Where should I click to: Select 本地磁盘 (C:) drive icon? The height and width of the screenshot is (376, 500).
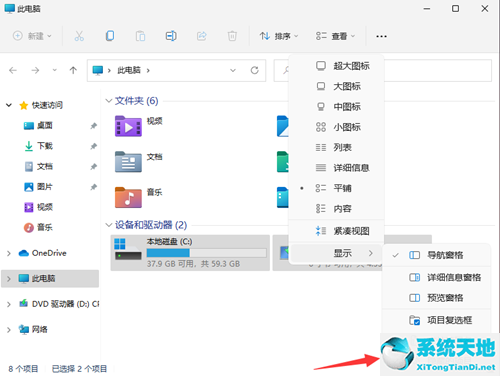128,249
